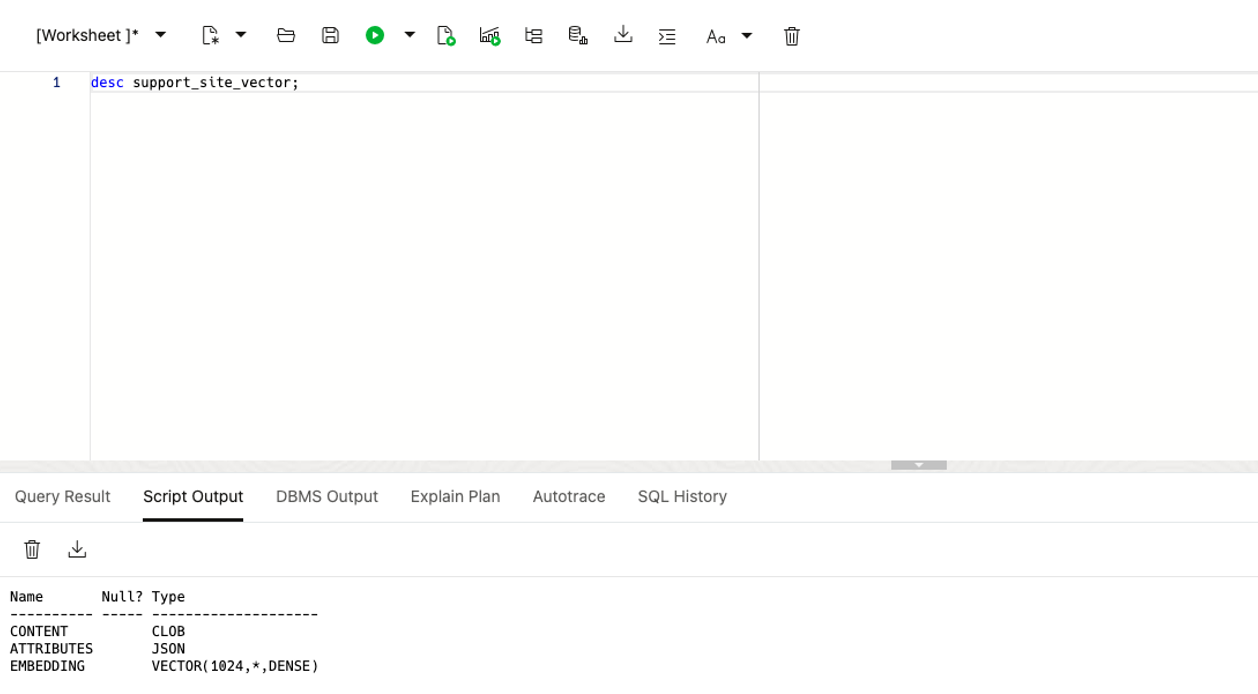Clear the editor with trash icon
1258x694 pixels.
pos(792,36)
